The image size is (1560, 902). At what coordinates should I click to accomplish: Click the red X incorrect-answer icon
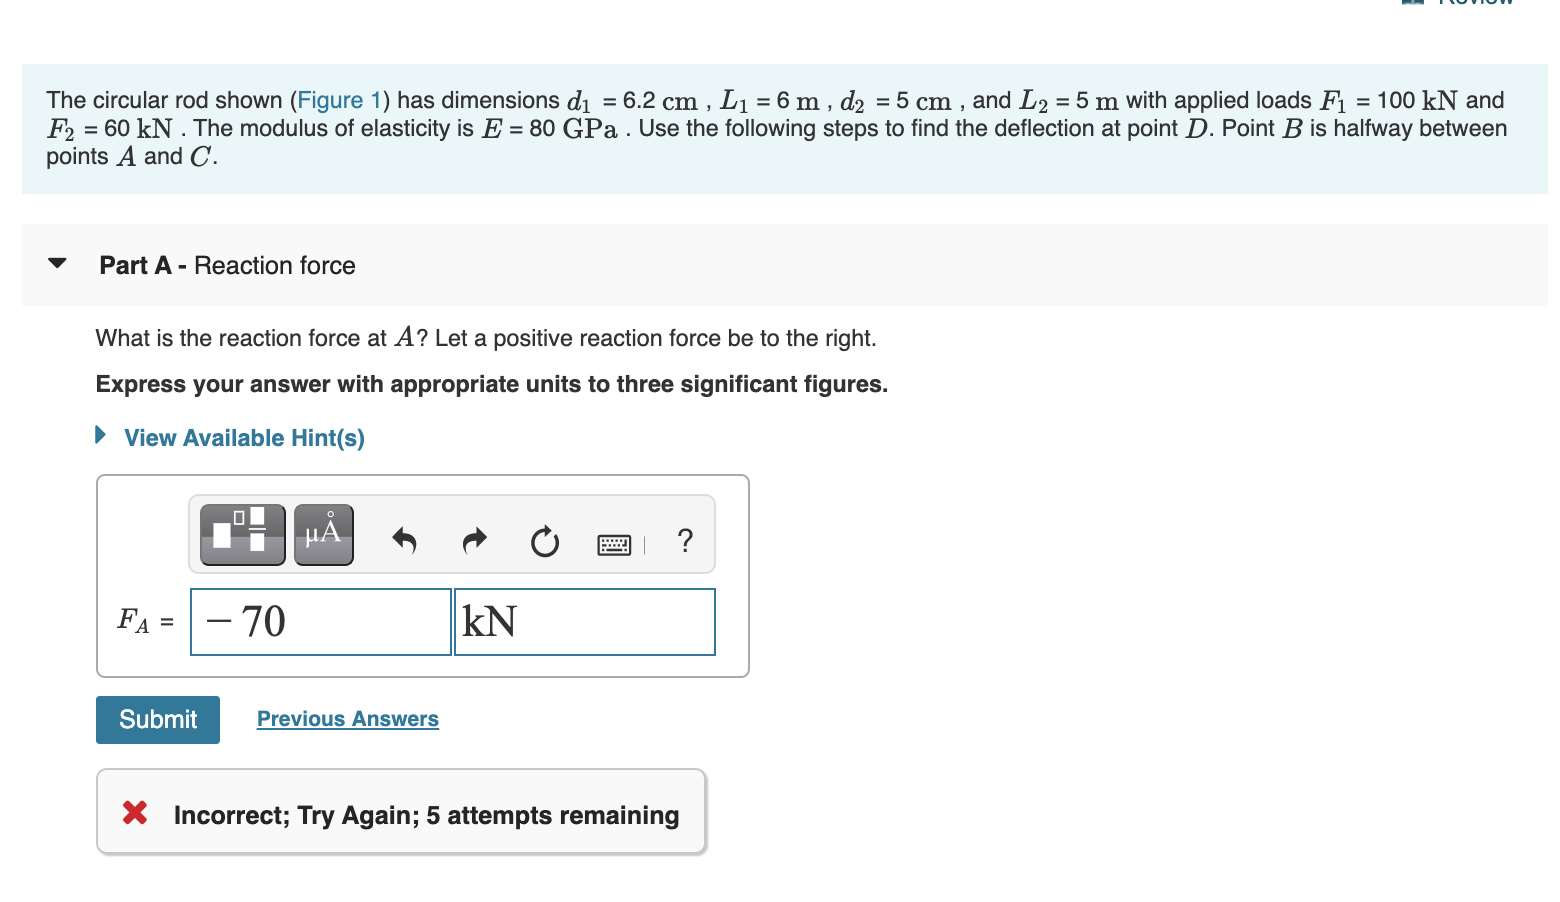tap(134, 813)
